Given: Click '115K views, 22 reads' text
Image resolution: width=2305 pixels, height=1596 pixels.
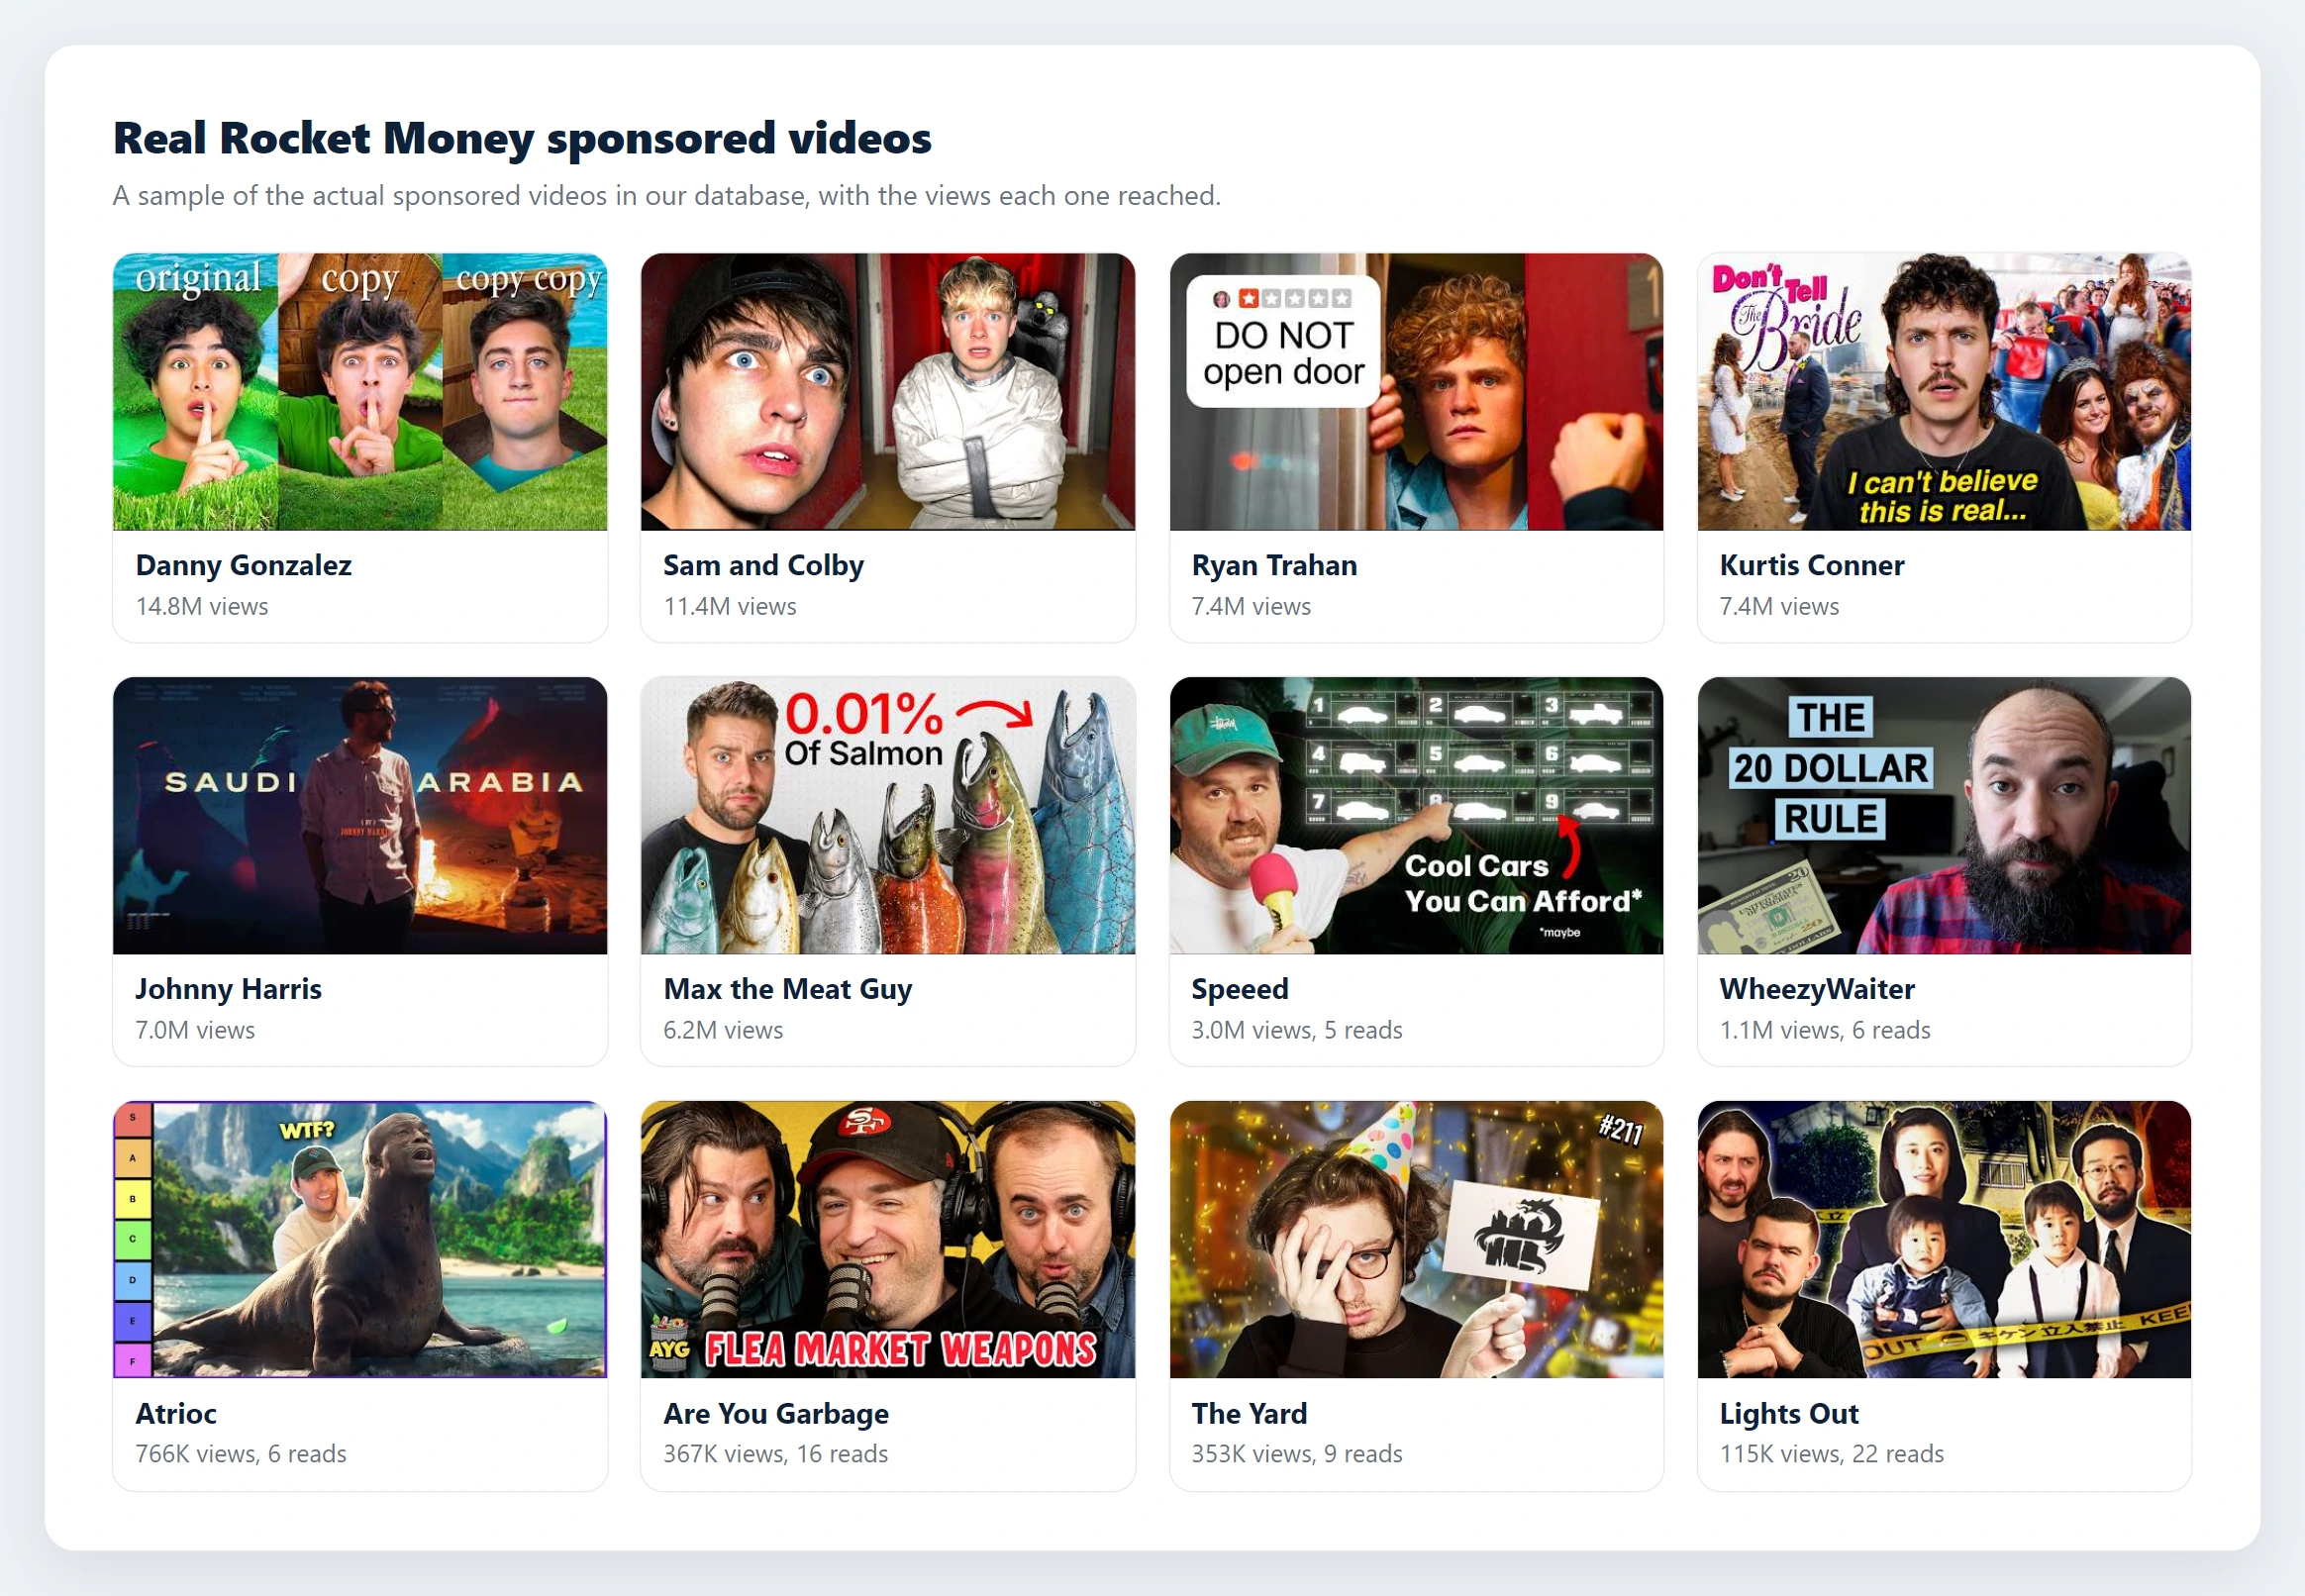Looking at the screenshot, I should click(1831, 1454).
